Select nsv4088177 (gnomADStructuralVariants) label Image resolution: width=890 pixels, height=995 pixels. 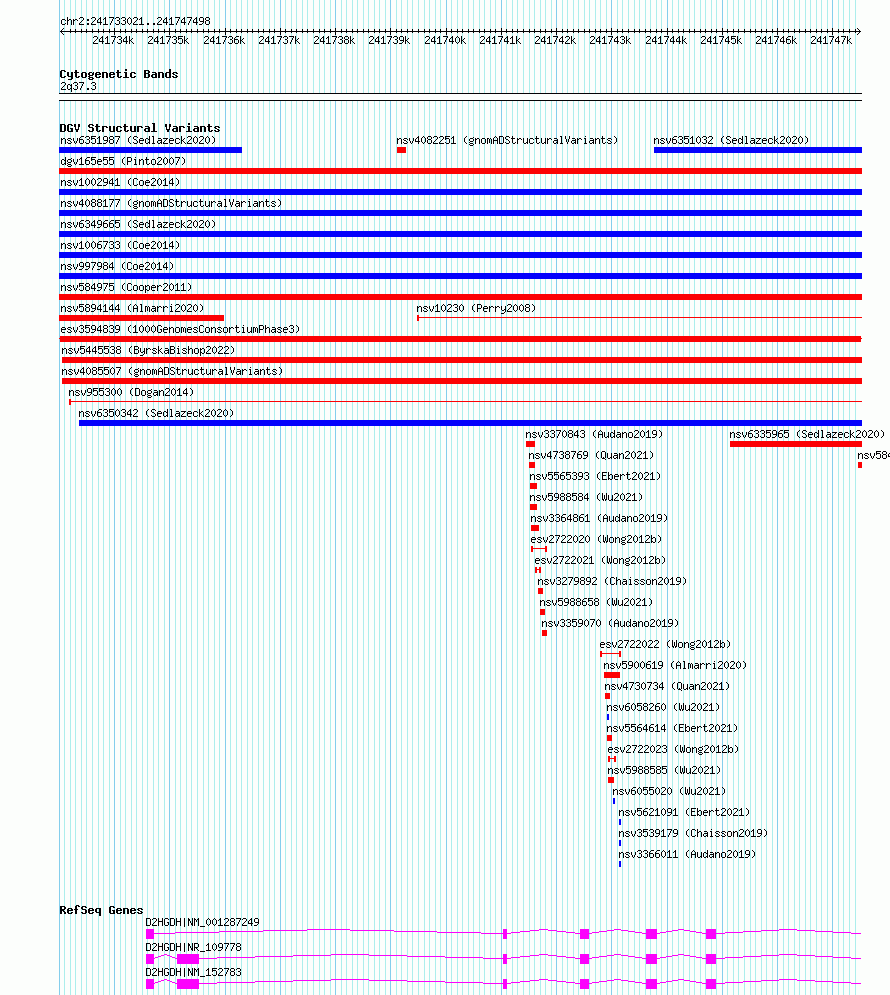171,203
